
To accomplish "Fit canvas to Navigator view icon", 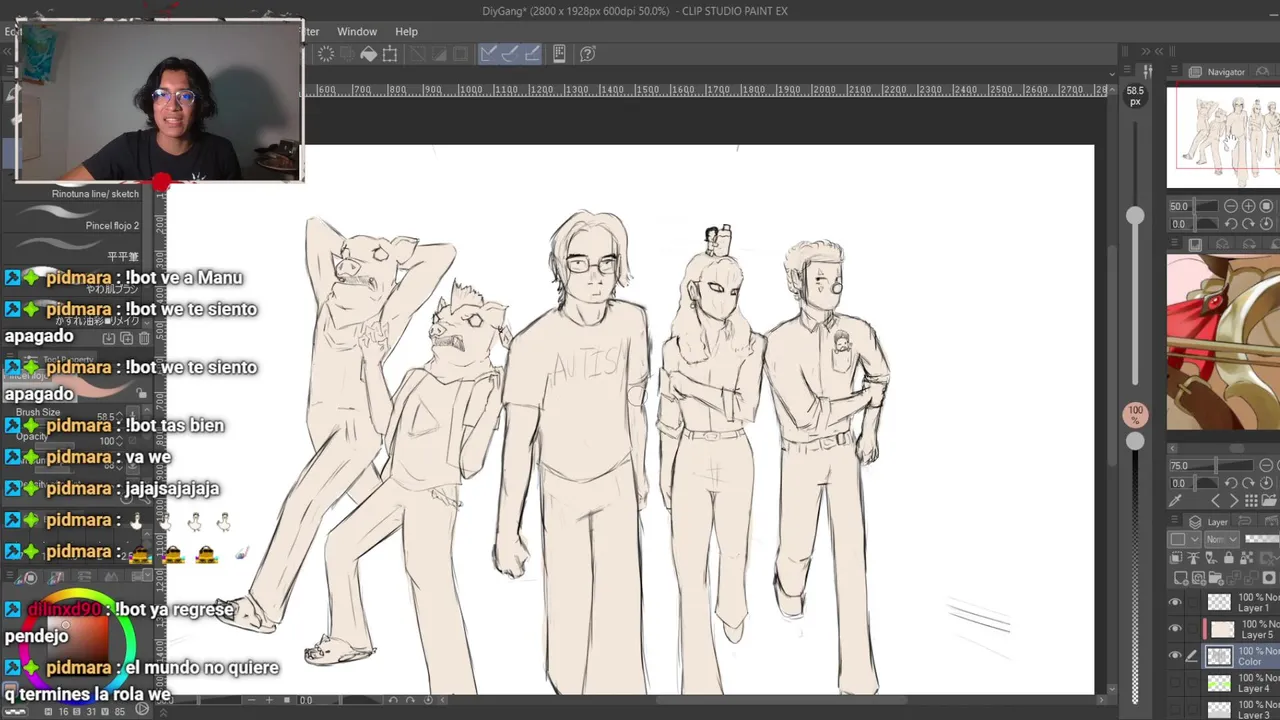I will click(x=1266, y=206).
